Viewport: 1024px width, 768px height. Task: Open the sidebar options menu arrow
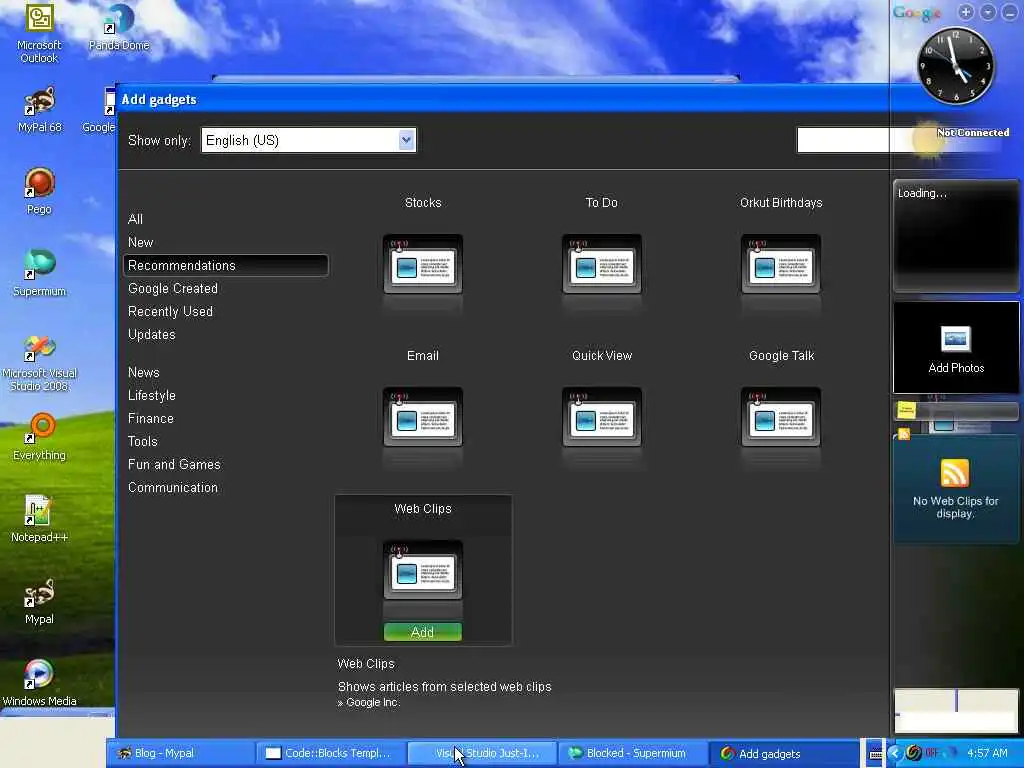point(988,12)
